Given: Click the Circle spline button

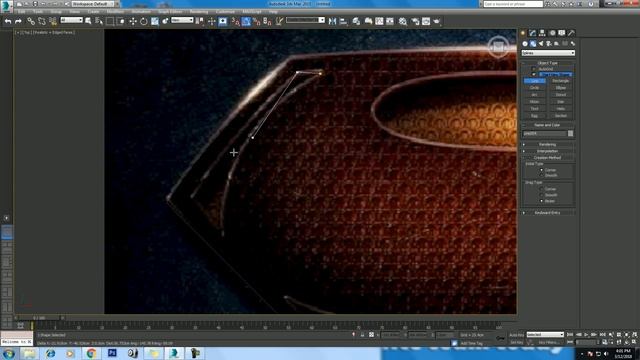Looking at the screenshot, I should pos(534,88).
